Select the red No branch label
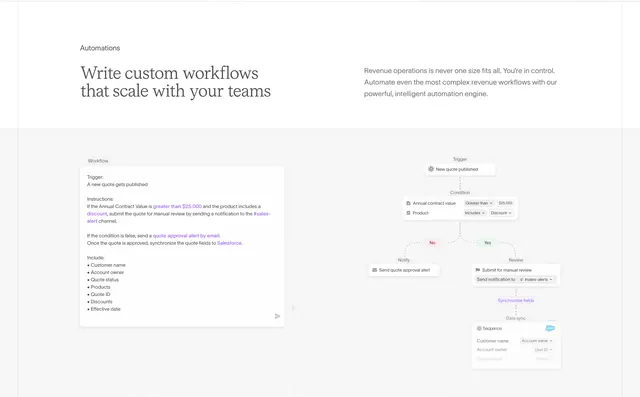The width and height of the screenshot is (640, 397). coord(432,243)
